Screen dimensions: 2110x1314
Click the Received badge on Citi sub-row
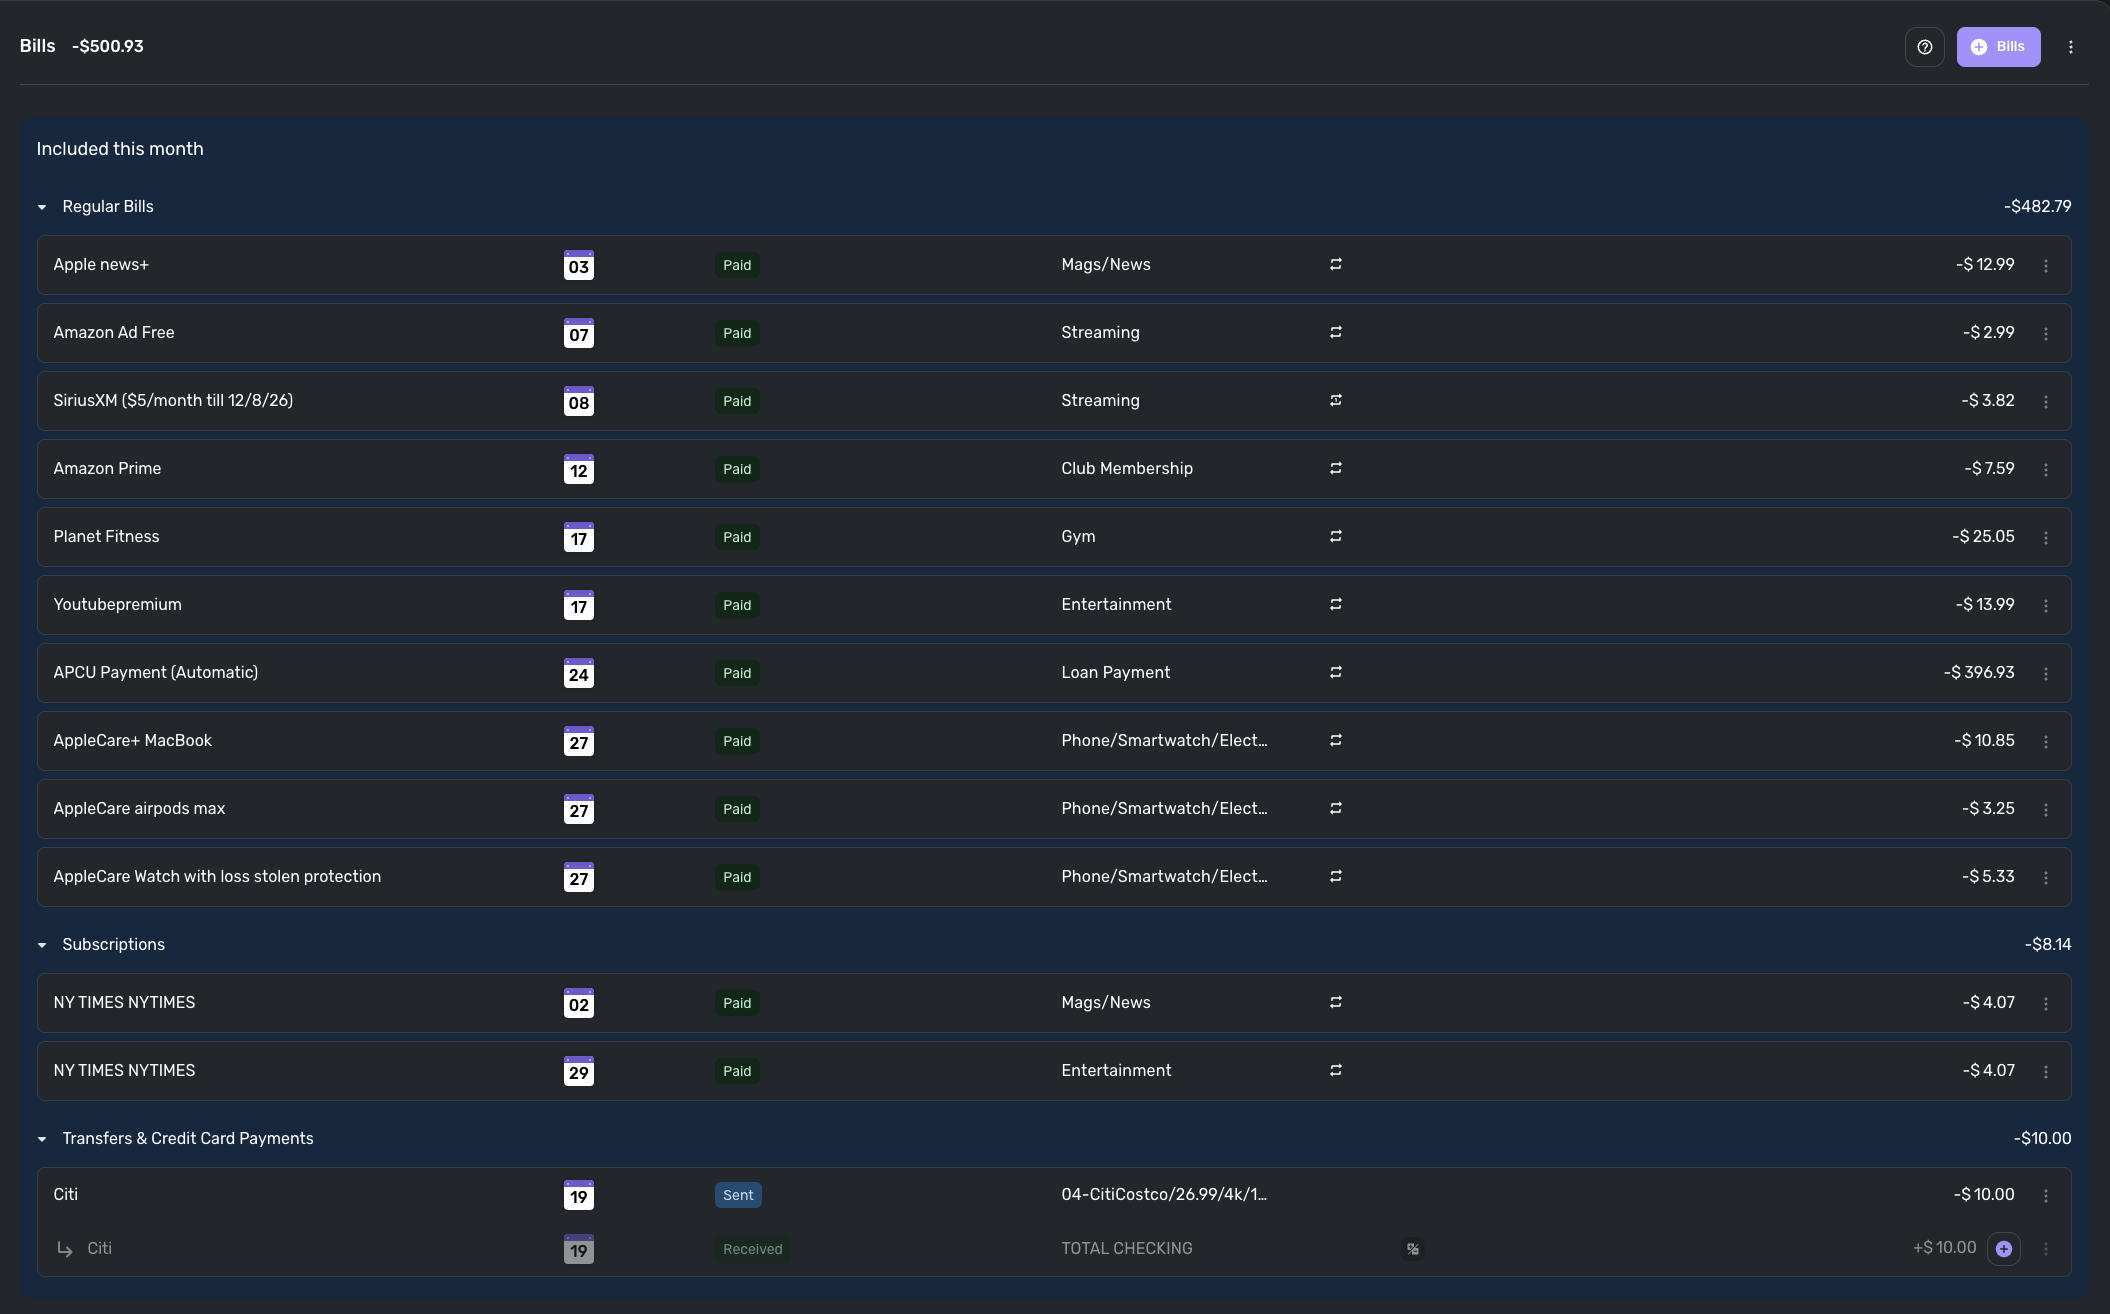[752, 1249]
